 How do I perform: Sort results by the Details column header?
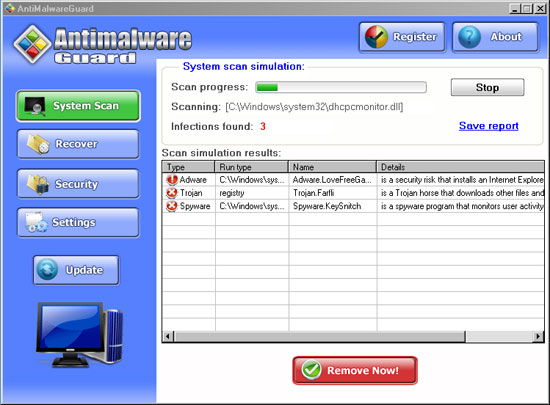click(460, 167)
